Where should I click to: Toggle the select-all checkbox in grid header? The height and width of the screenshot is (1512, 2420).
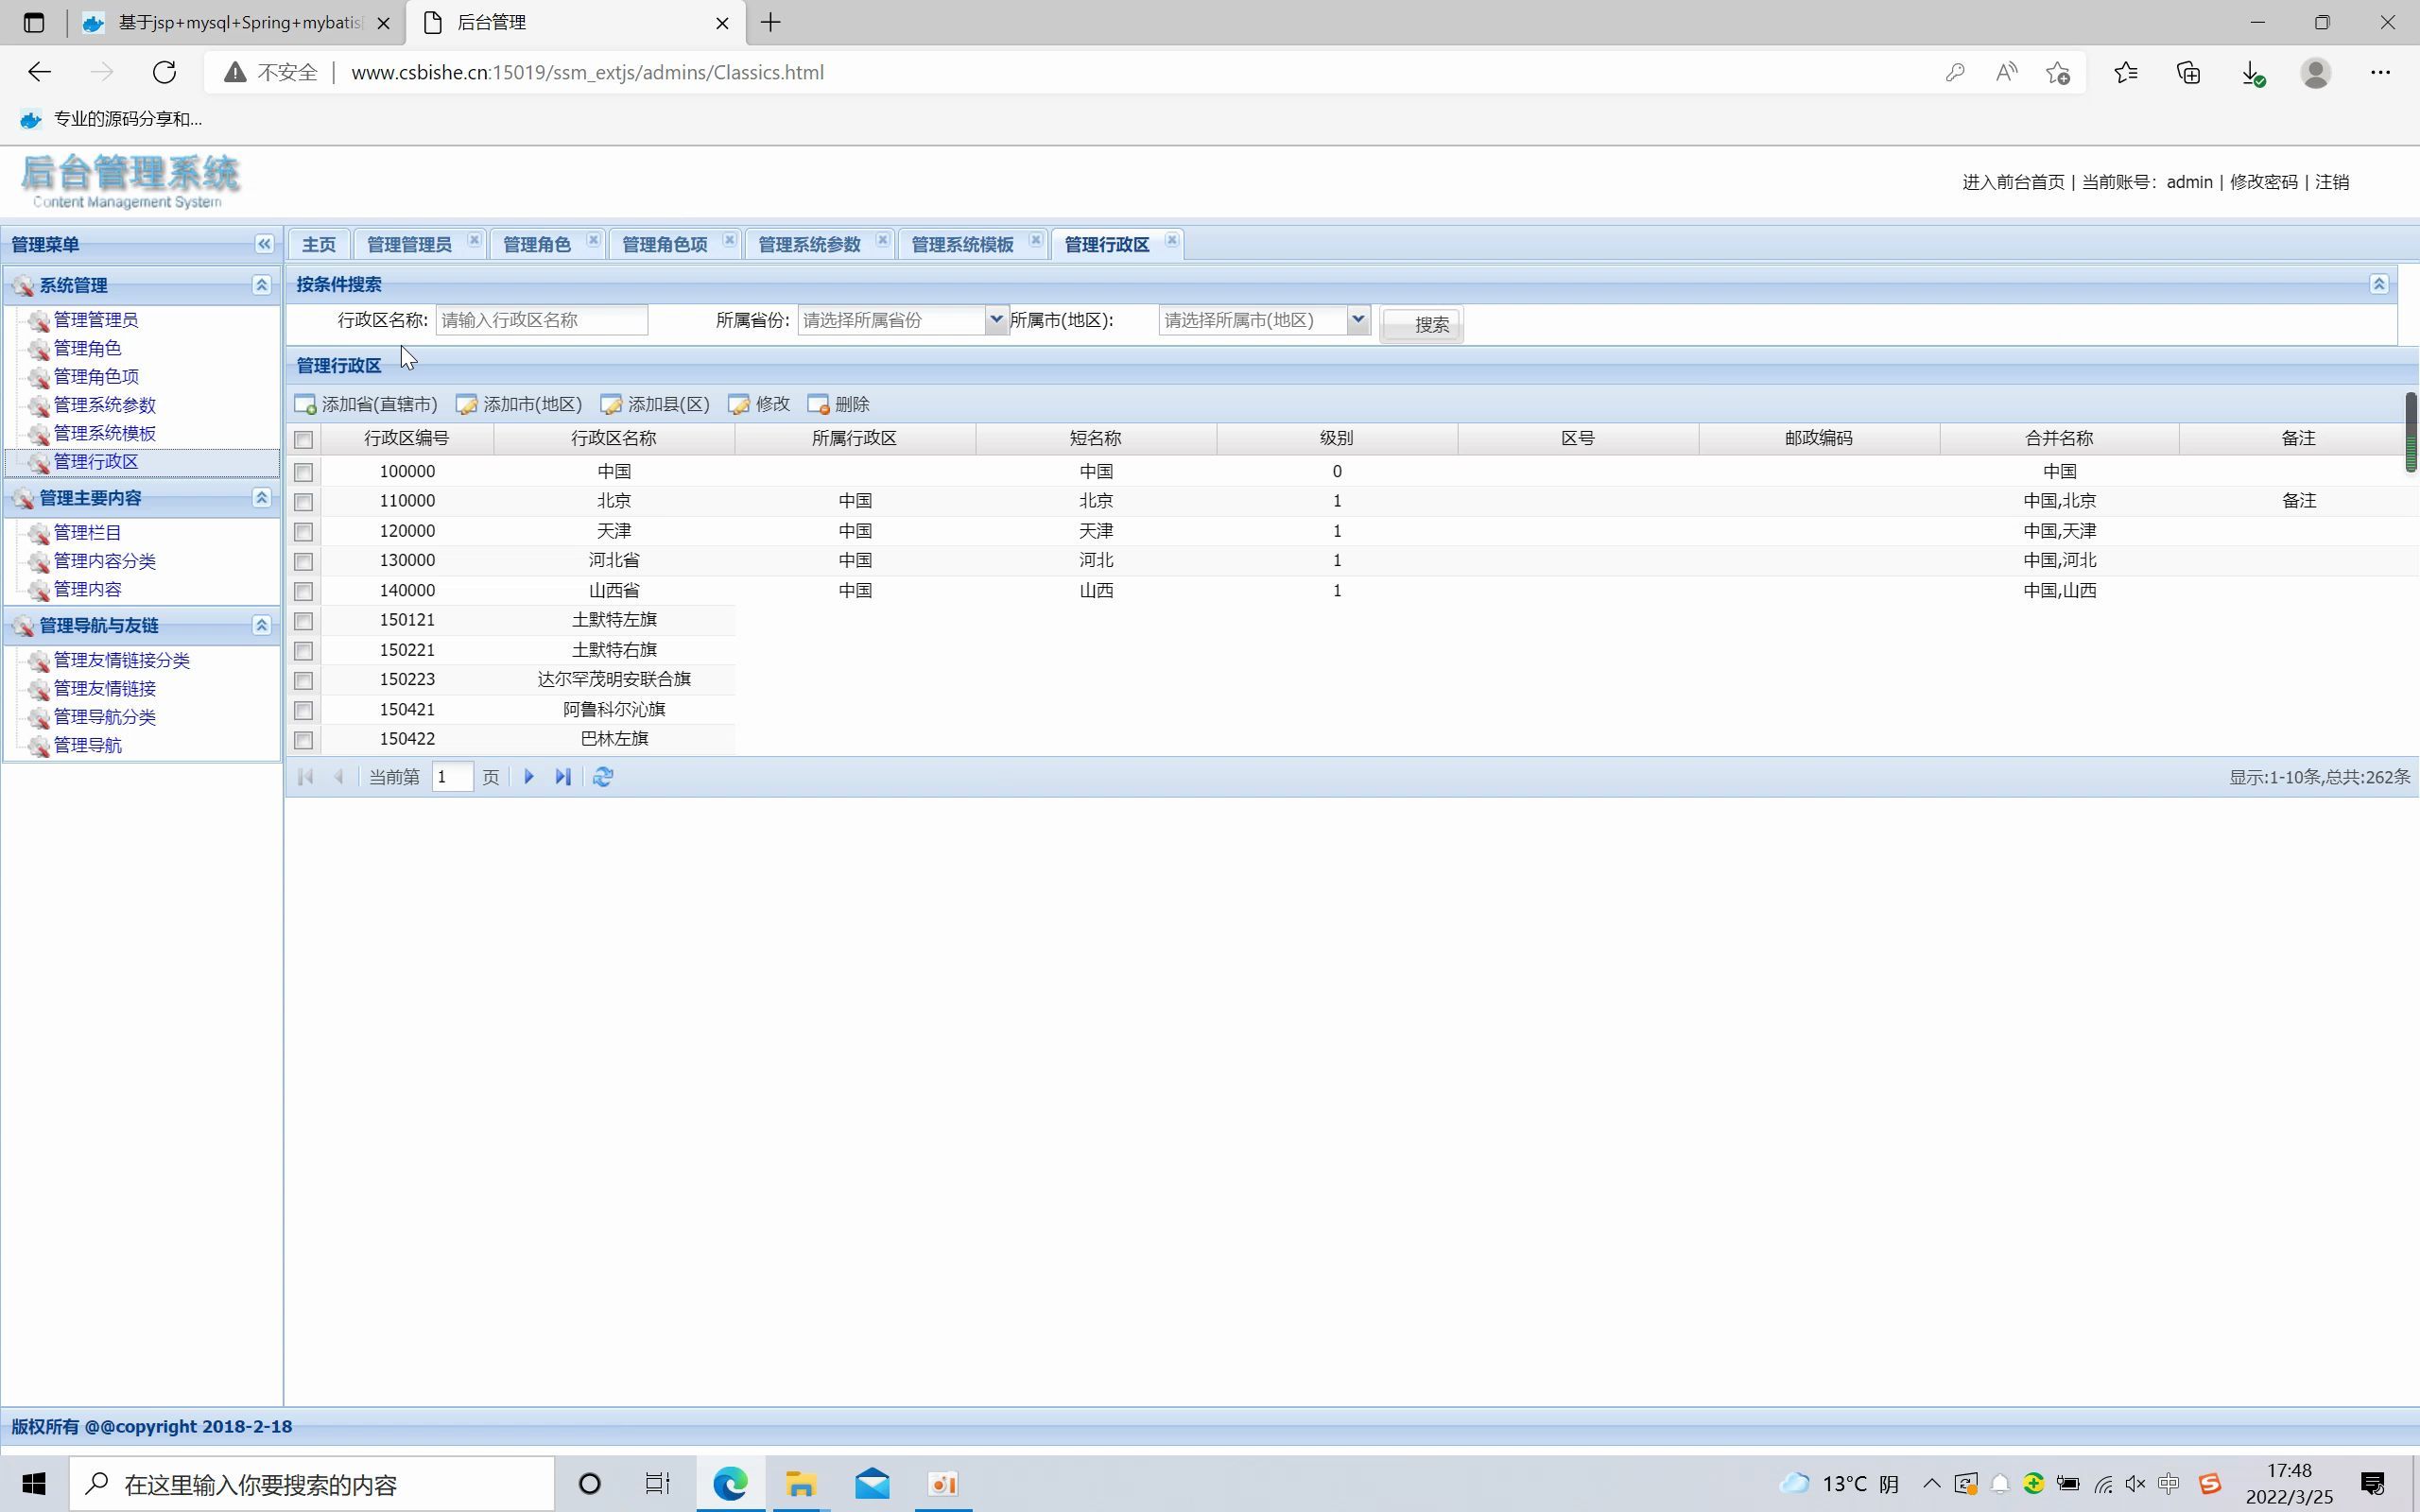pyautogui.click(x=304, y=440)
